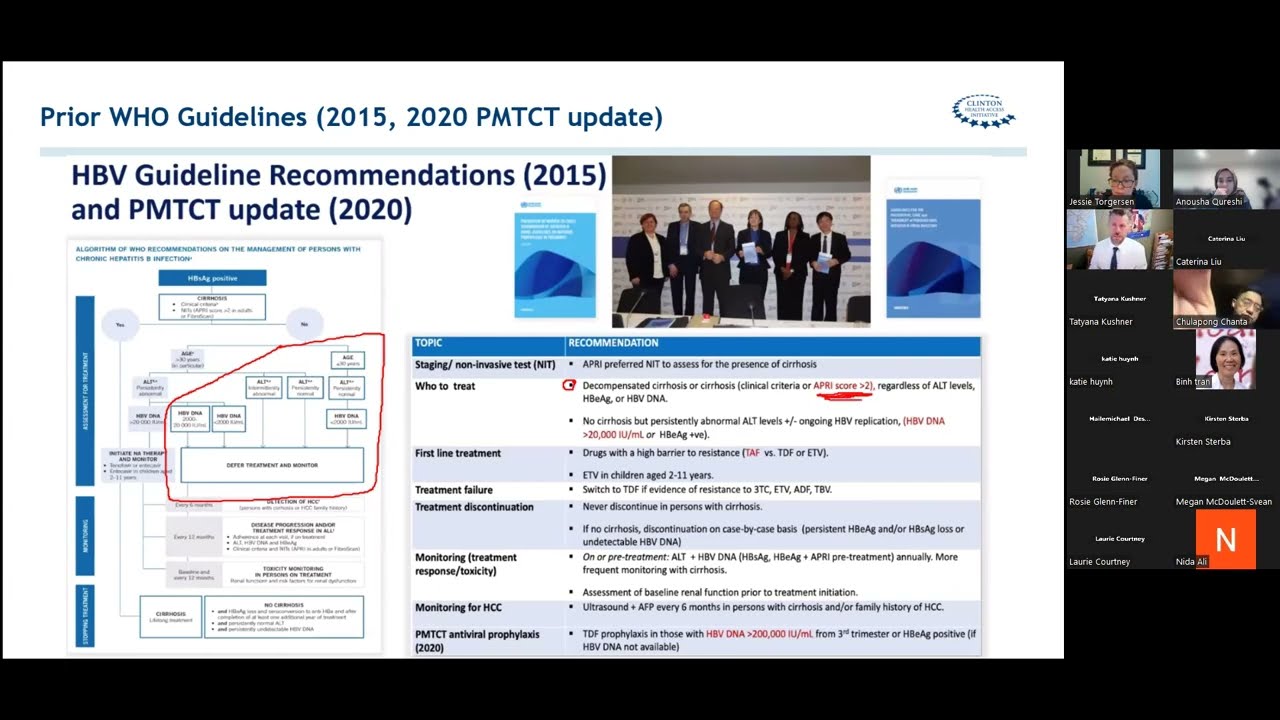Image resolution: width=1280 pixels, height=720 pixels.
Task: Select Rosie Glenn-Finer's participant tile
Action: coord(1119,479)
